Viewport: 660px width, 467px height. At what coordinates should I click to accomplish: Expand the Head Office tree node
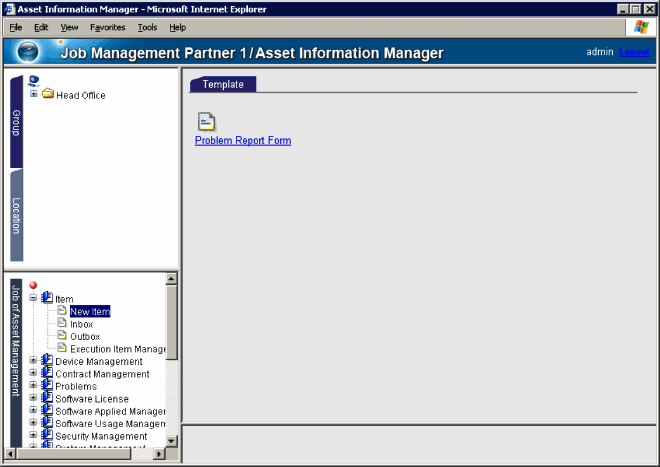(34, 93)
